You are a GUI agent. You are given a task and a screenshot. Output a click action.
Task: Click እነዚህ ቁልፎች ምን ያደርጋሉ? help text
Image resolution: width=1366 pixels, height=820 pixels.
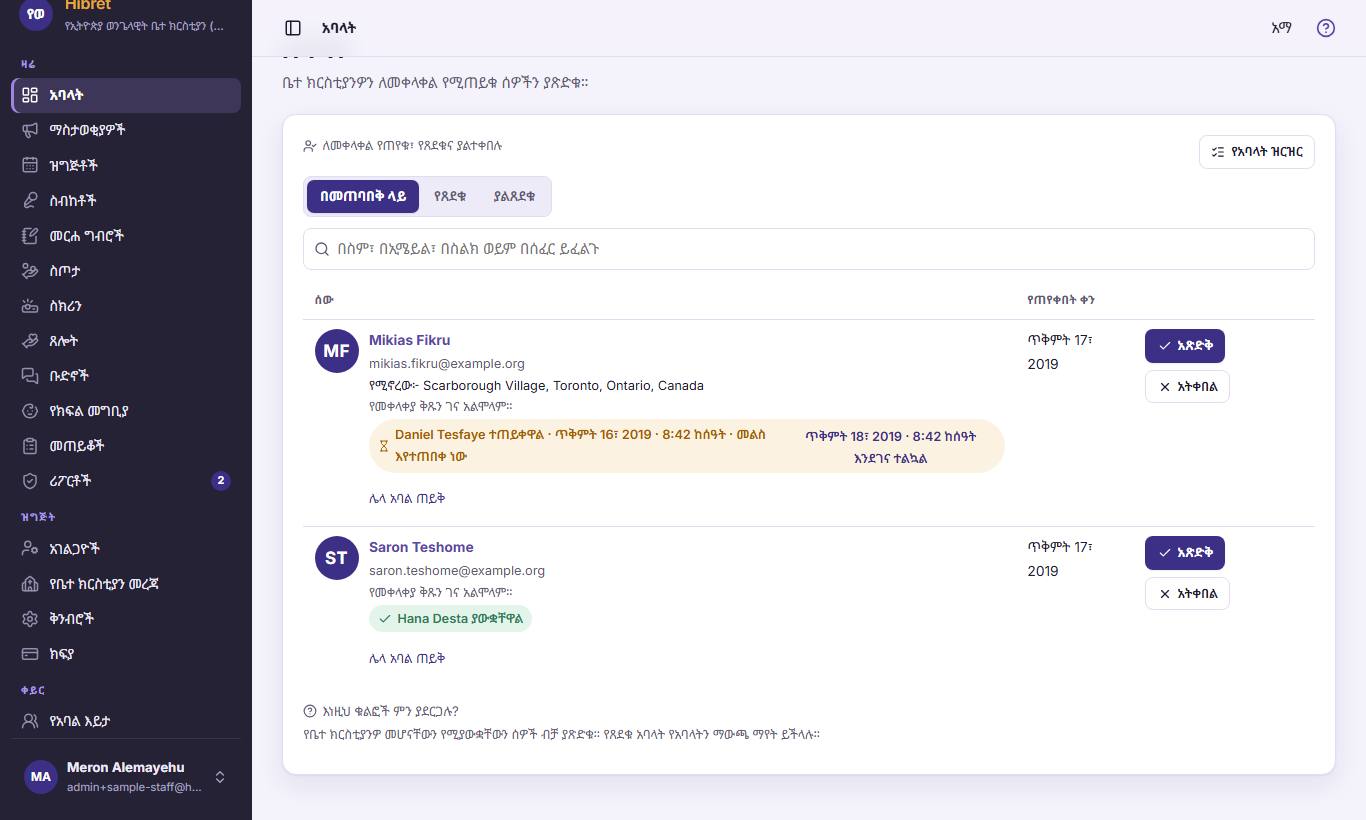point(381,711)
